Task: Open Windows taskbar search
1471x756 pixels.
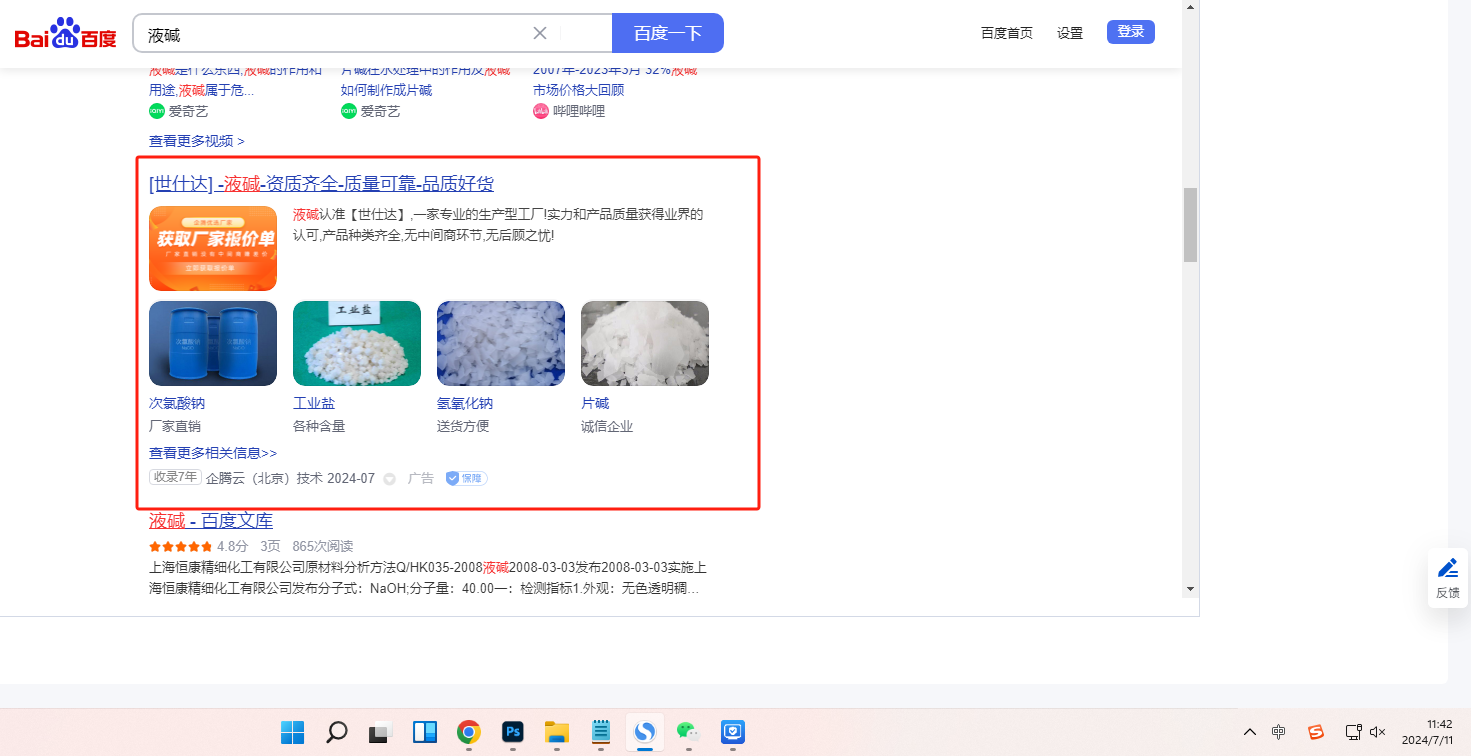Action: click(337, 732)
